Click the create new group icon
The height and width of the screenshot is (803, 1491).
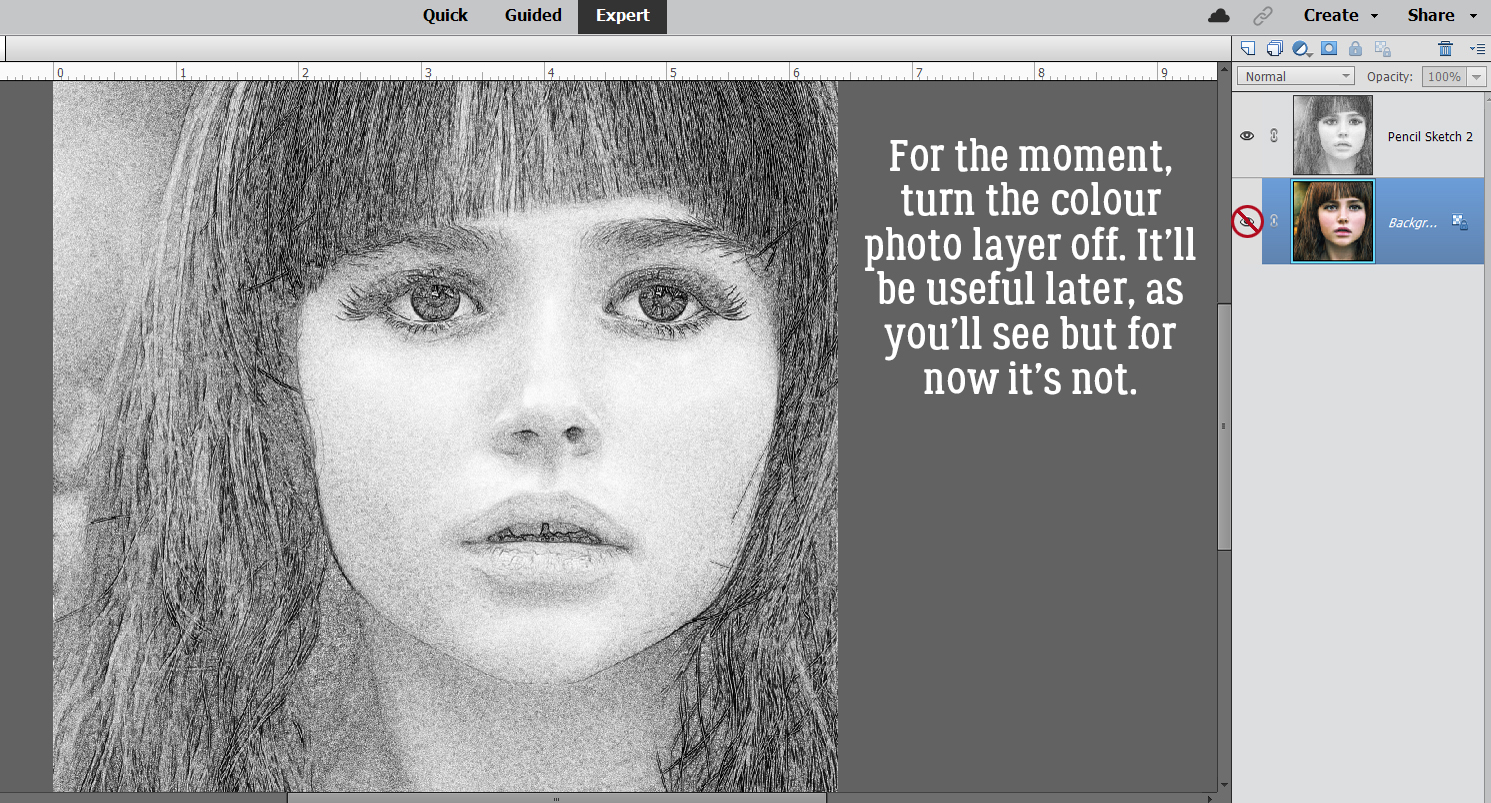point(1274,48)
